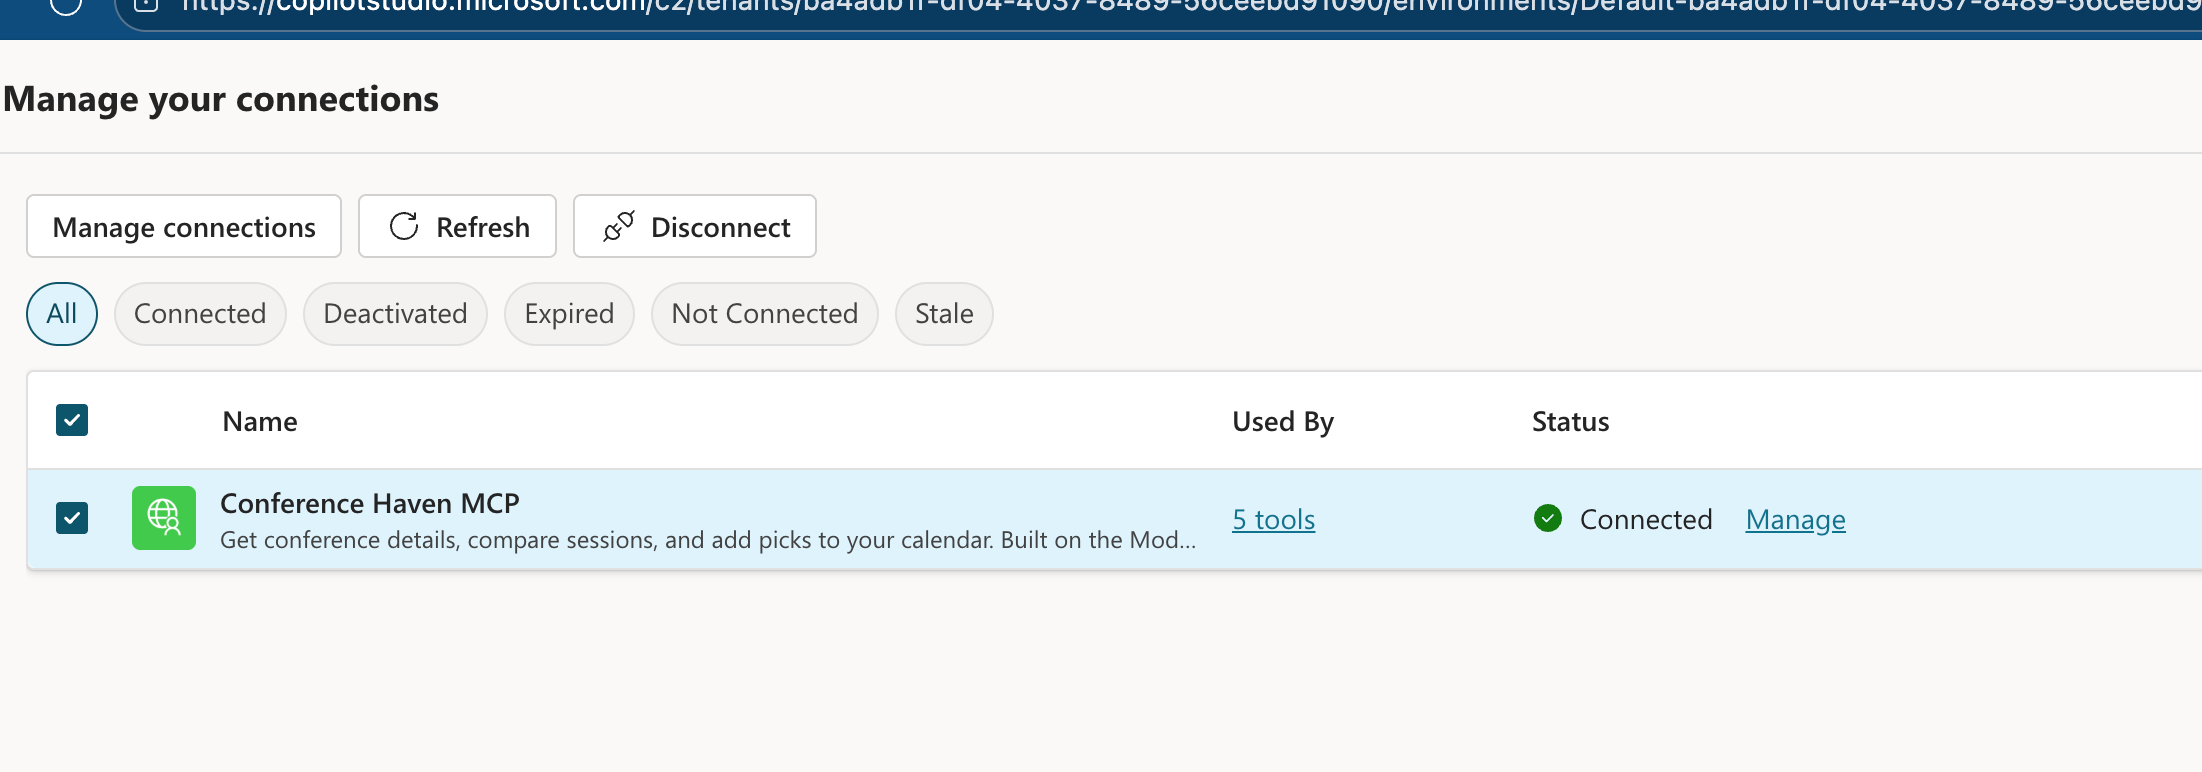Open the 5 tools link
Viewport: 2202px width, 772px height.
coord(1273,520)
